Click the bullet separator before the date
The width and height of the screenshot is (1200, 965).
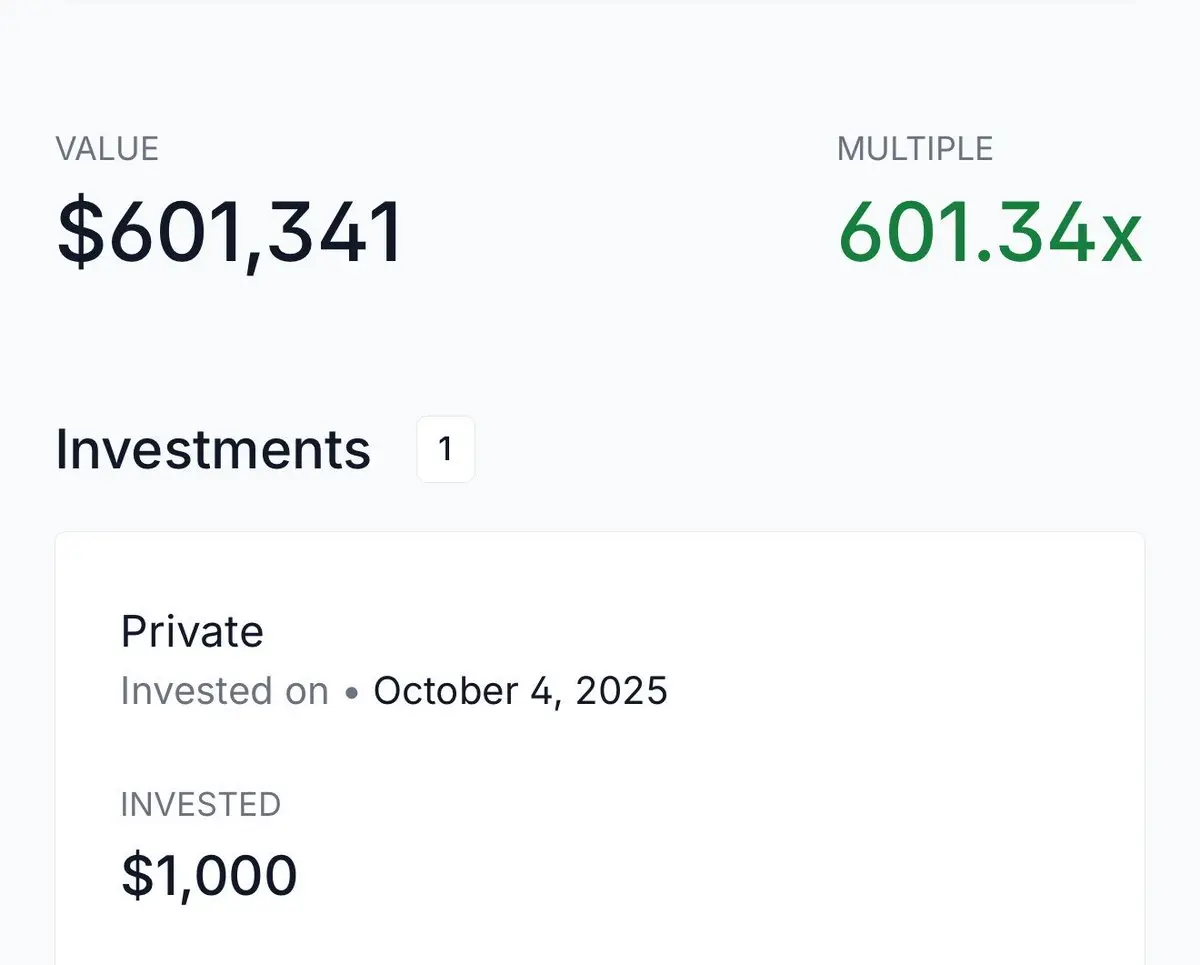pos(351,692)
